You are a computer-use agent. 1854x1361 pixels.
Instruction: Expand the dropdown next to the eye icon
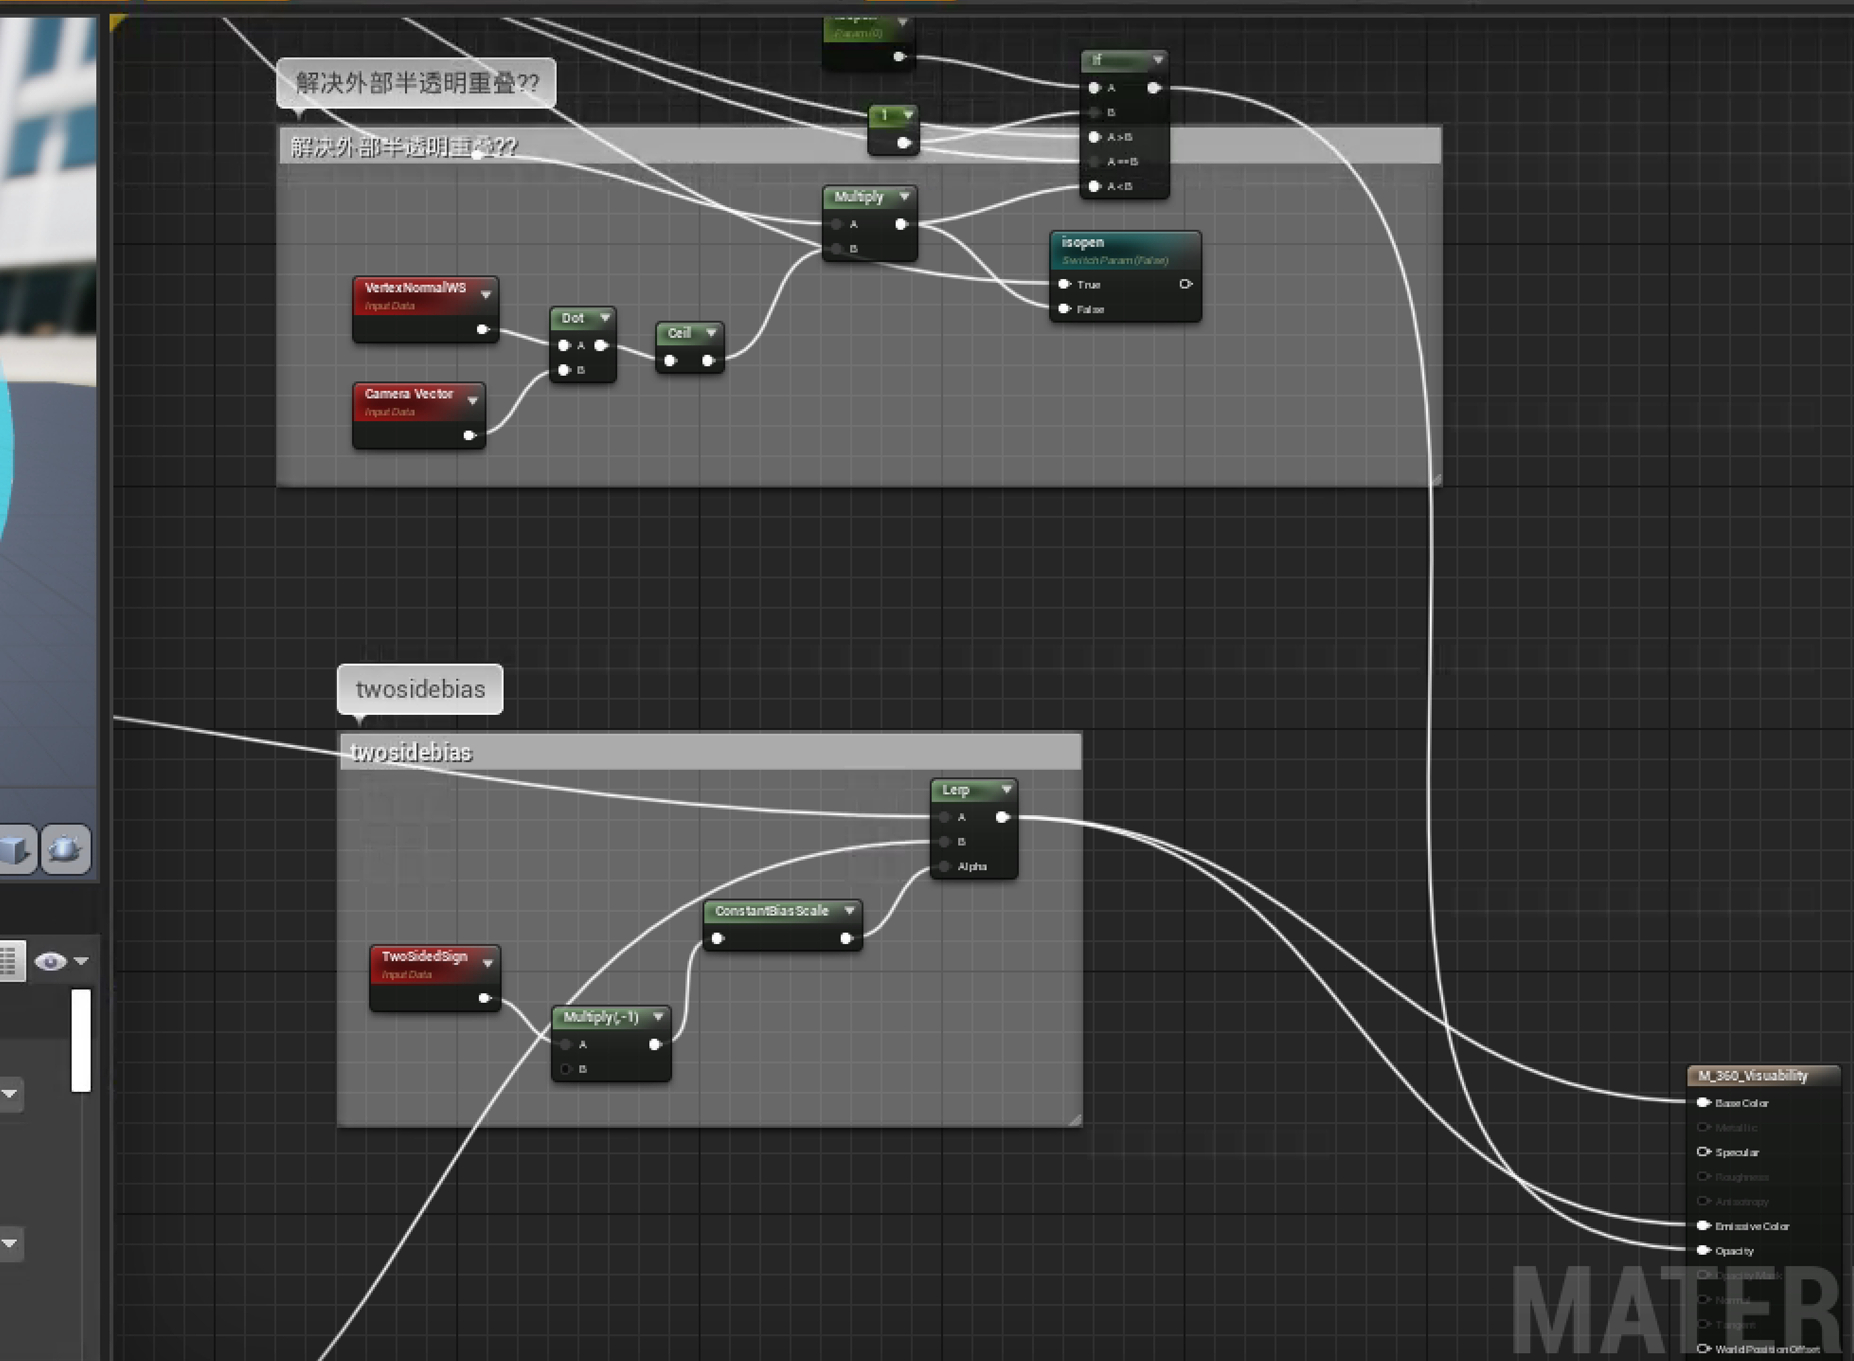[80, 960]
